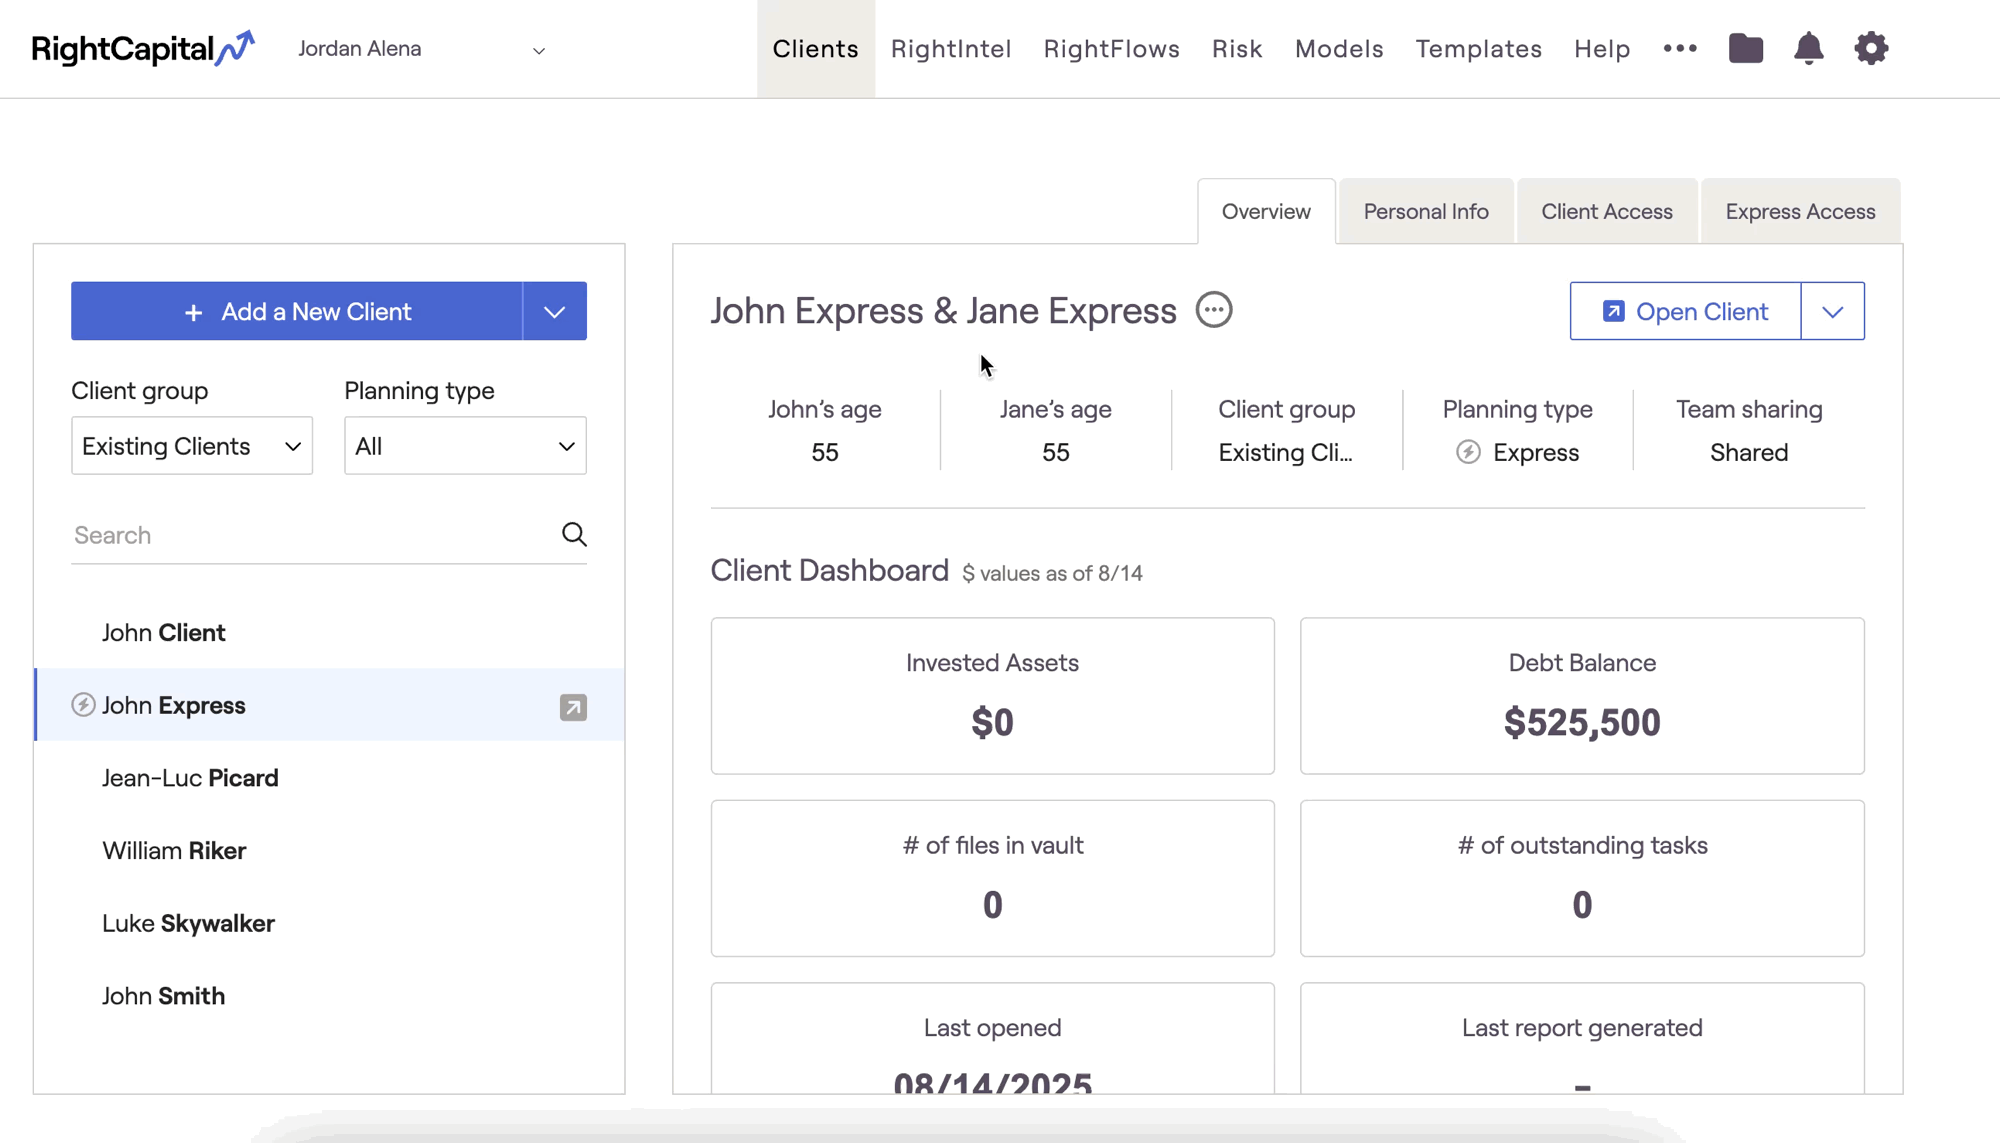Open the Templates menu
The image size is (2000, 1143).
[x=1478, y=48]
